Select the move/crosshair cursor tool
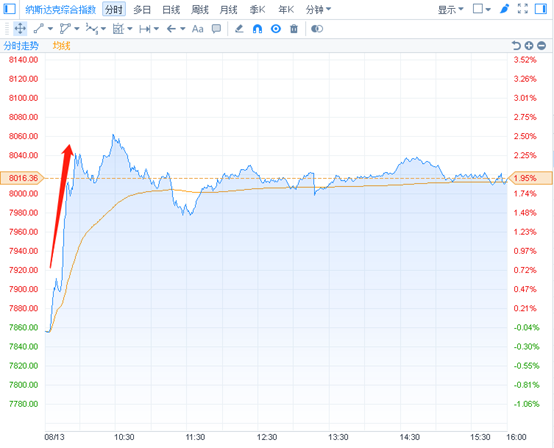The width and height of the screenshot is (554, 448). click(x=20, y=29)
